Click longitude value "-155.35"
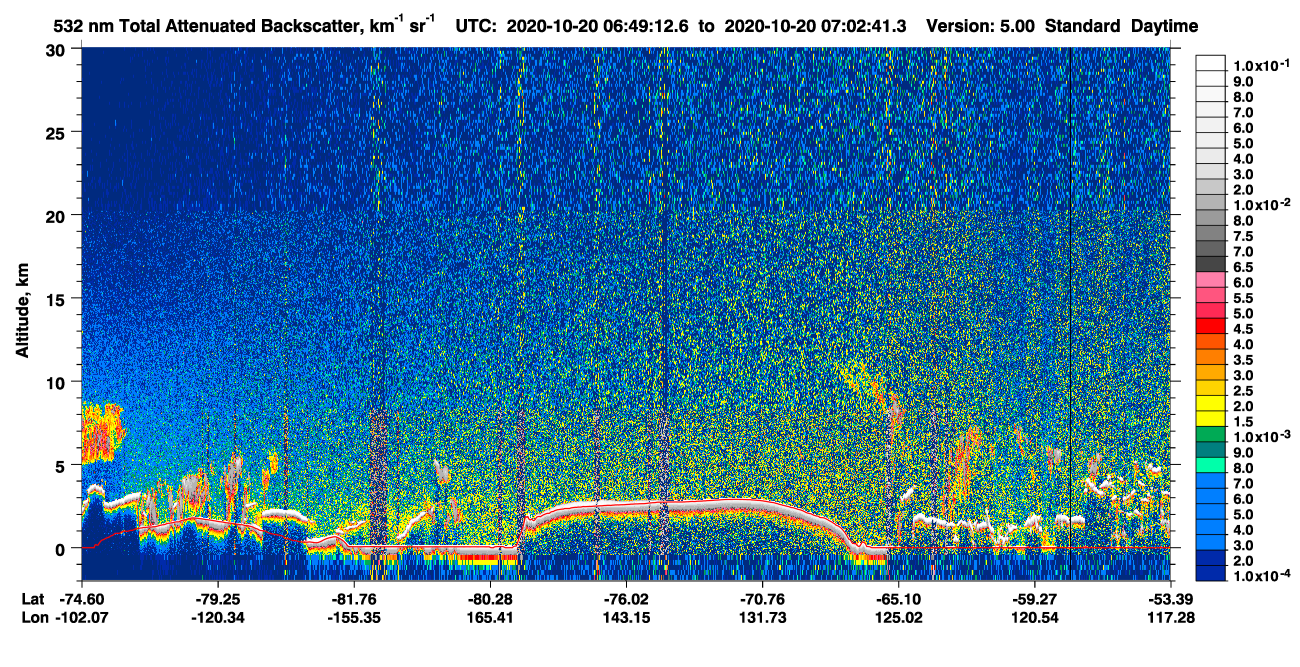The image size is (1300, 667). (354, 618)
